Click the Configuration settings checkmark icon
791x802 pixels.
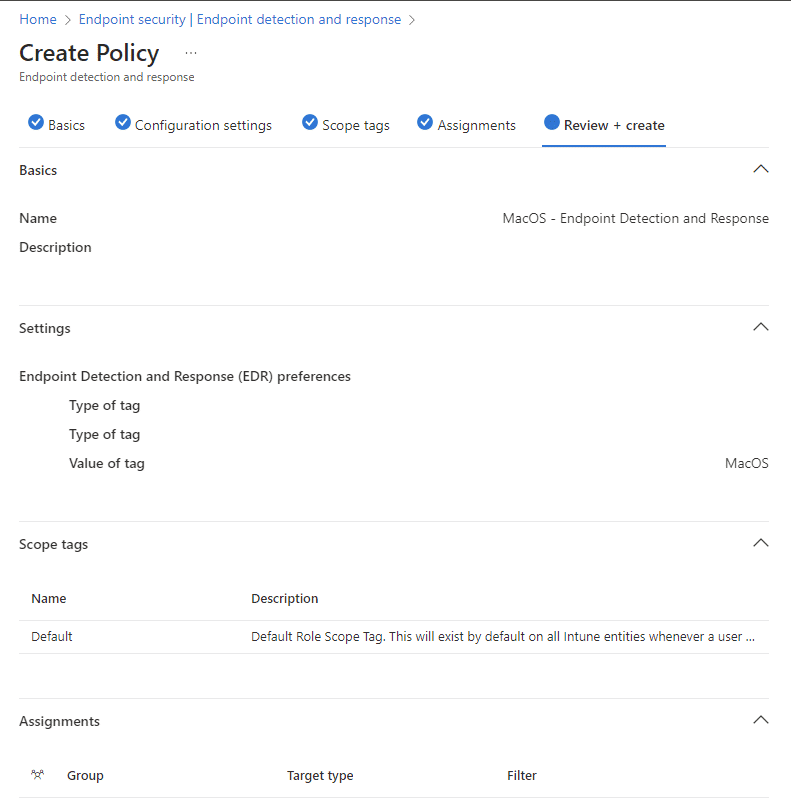click(x=123, y=123)
